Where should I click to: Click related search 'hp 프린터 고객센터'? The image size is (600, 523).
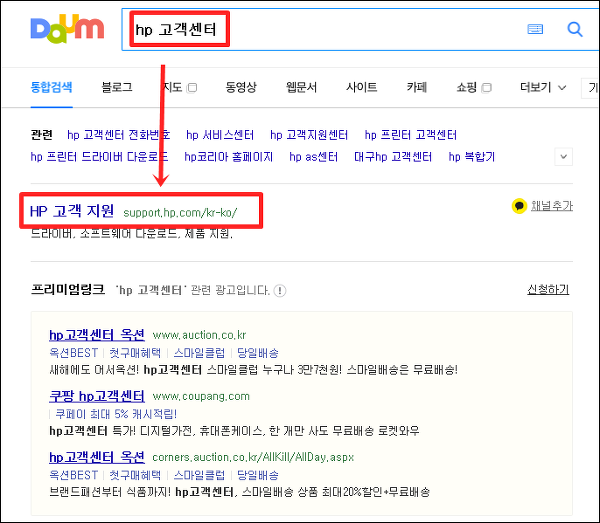pyautogui.click(x=411, y=135)
